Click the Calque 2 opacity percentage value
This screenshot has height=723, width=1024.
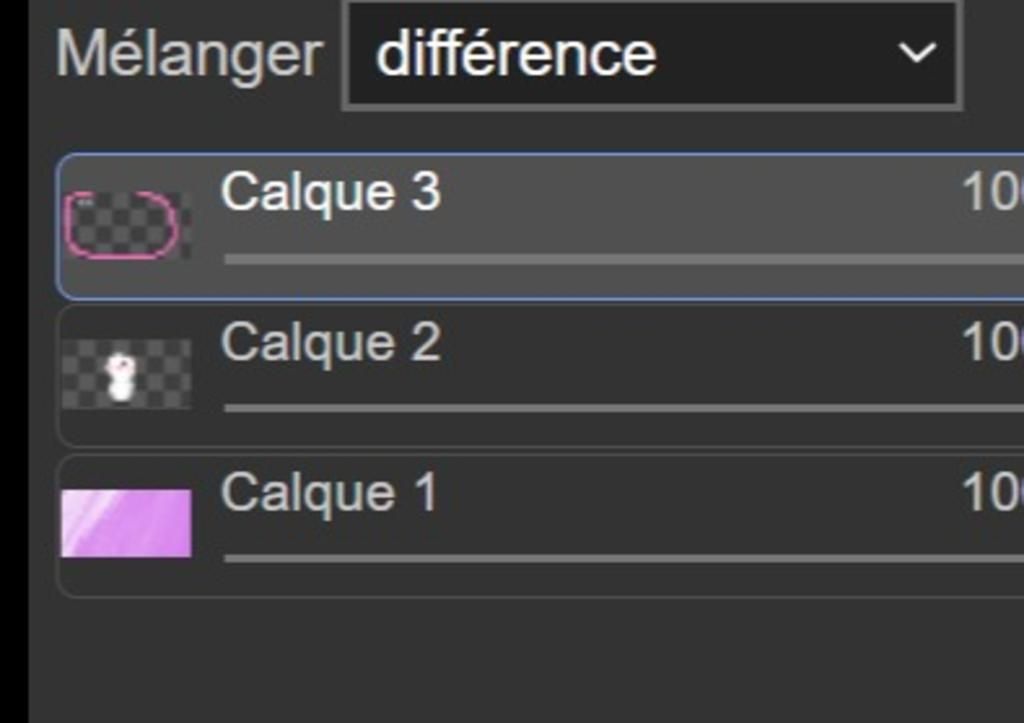click(992, 342)
